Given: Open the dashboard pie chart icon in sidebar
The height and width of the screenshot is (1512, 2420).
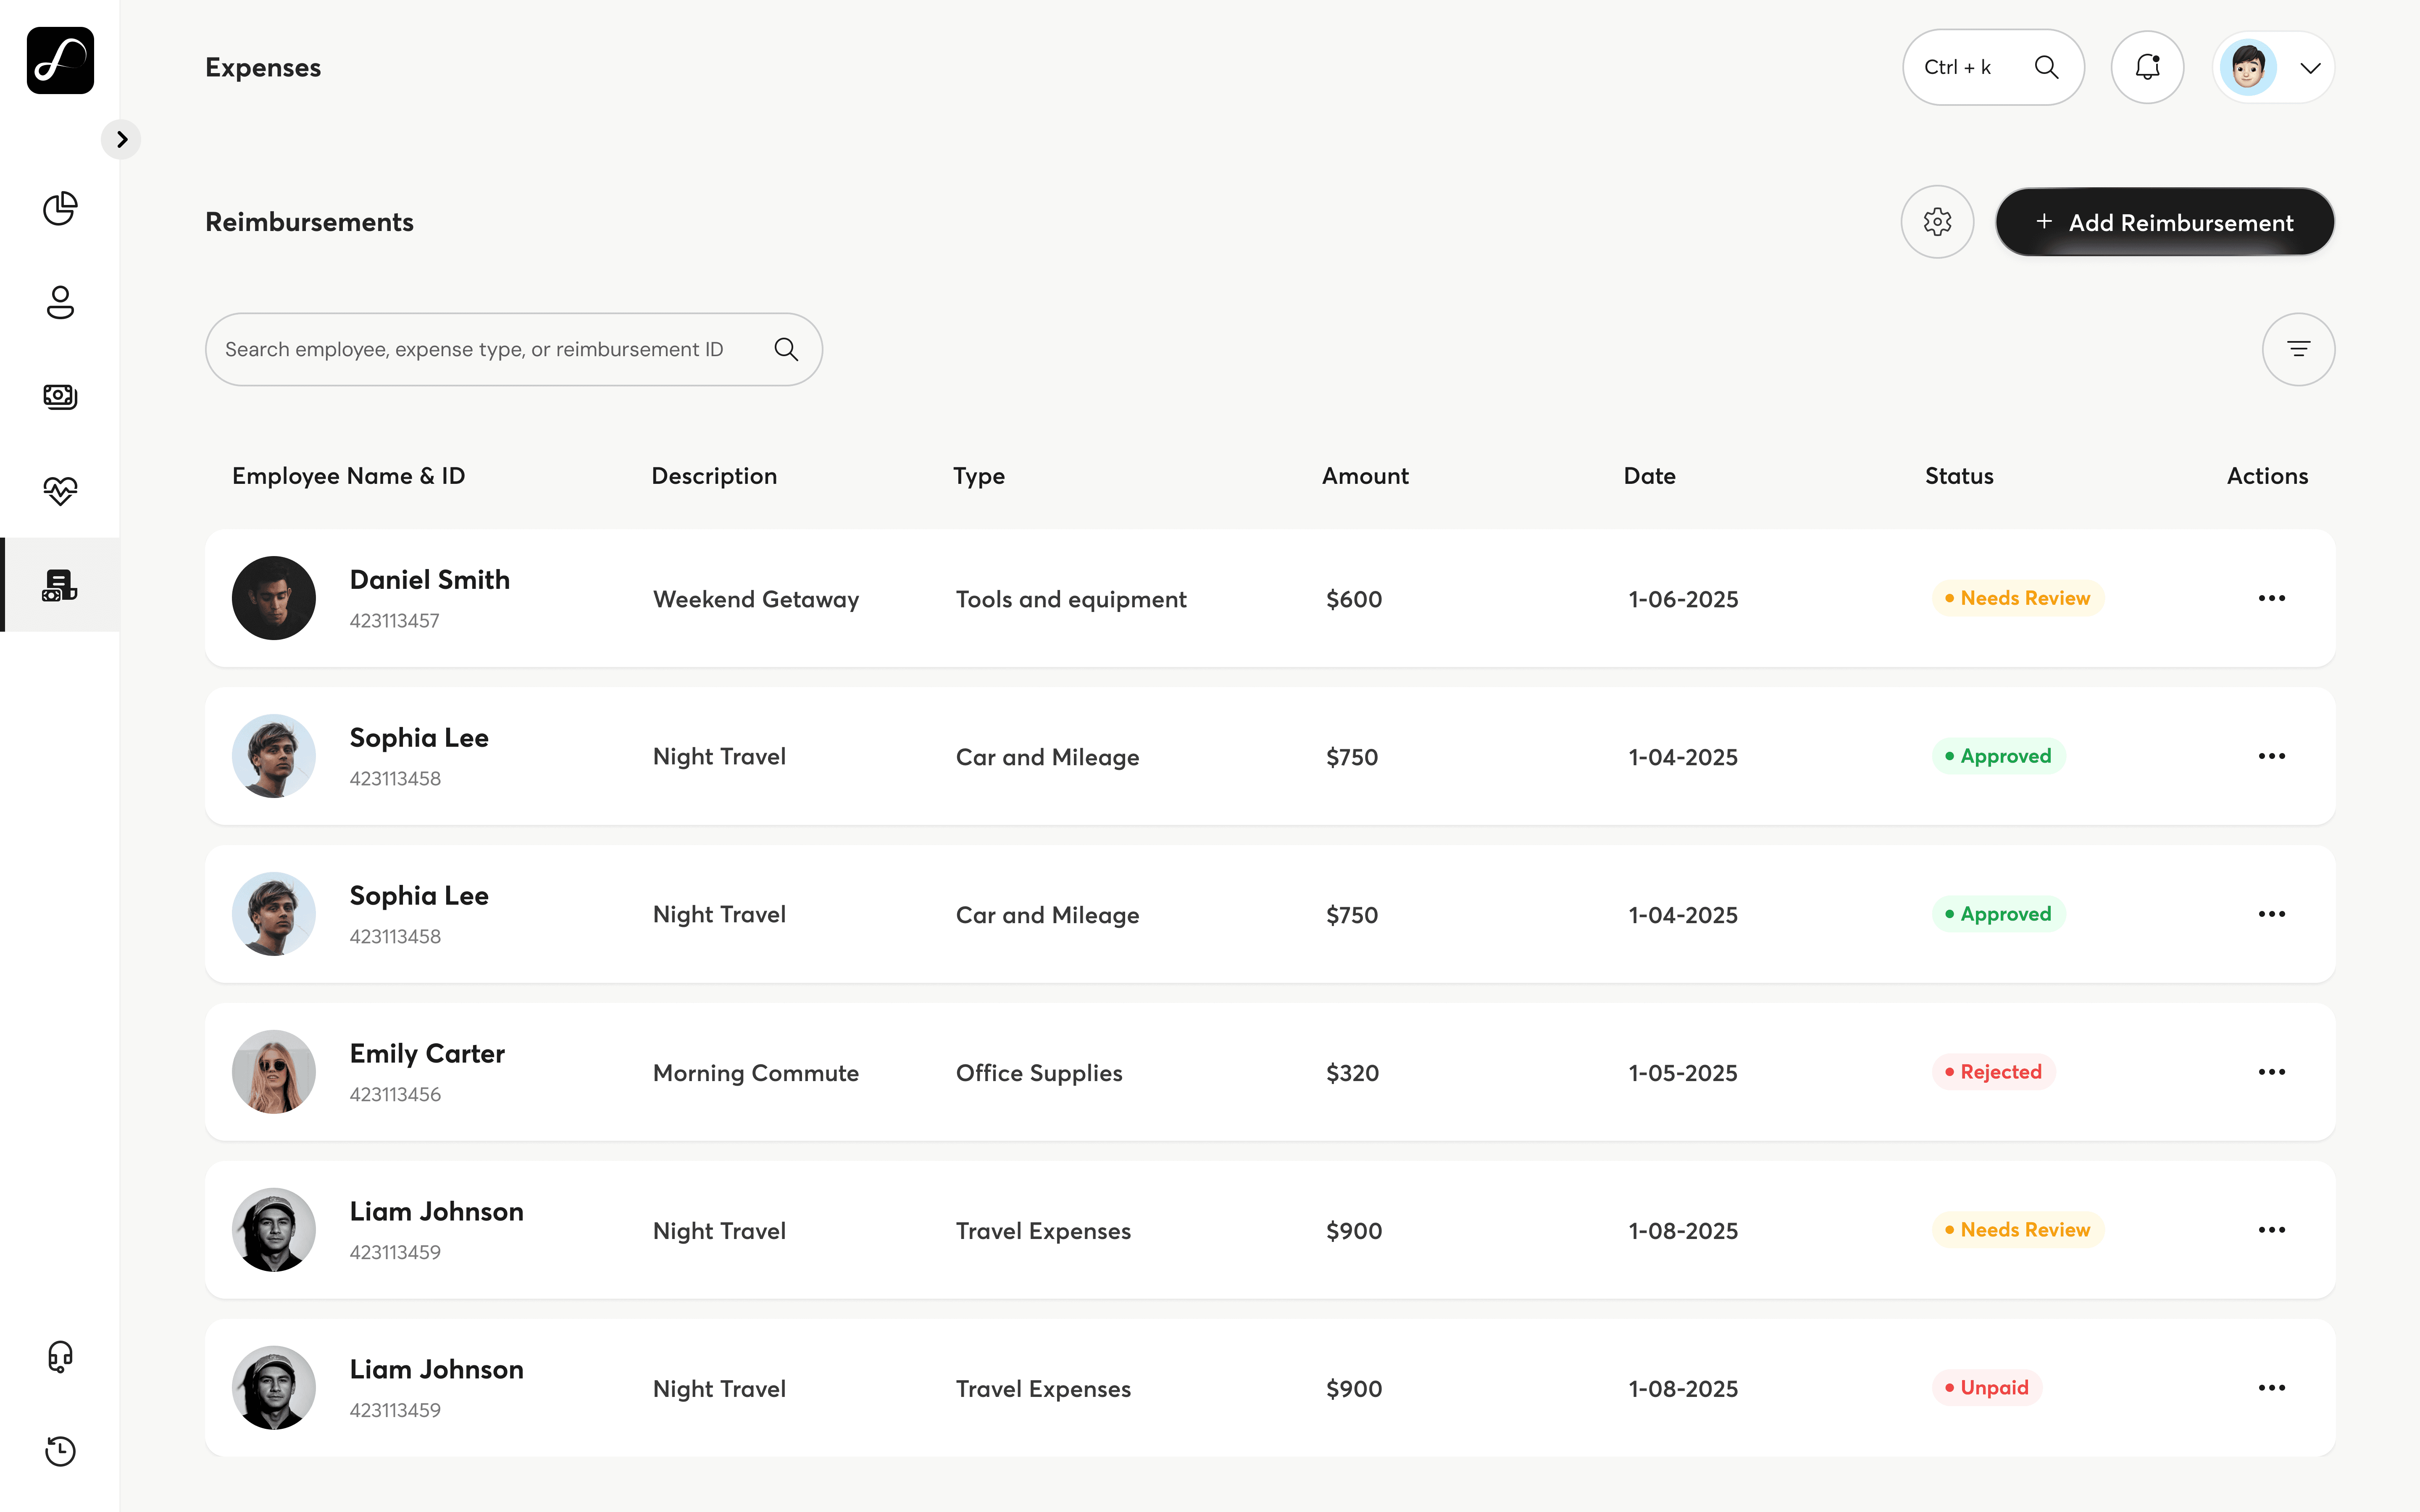Looking at the screenshot, I should pos(60,208).
